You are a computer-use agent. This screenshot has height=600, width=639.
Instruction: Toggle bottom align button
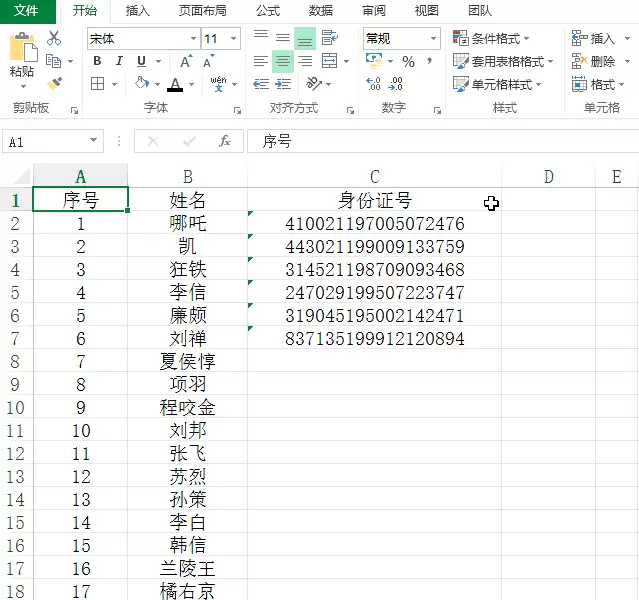(305, 38)
